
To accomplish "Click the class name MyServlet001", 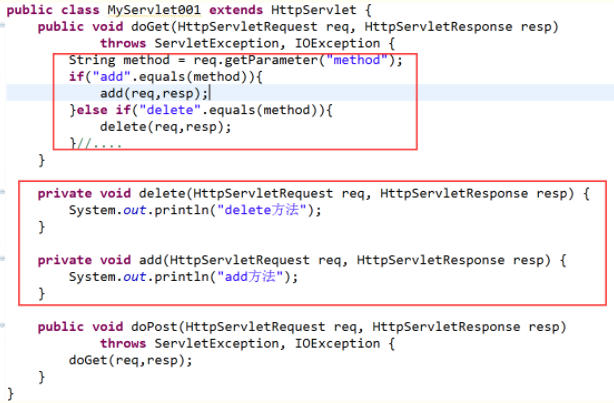I will (154, 10).
